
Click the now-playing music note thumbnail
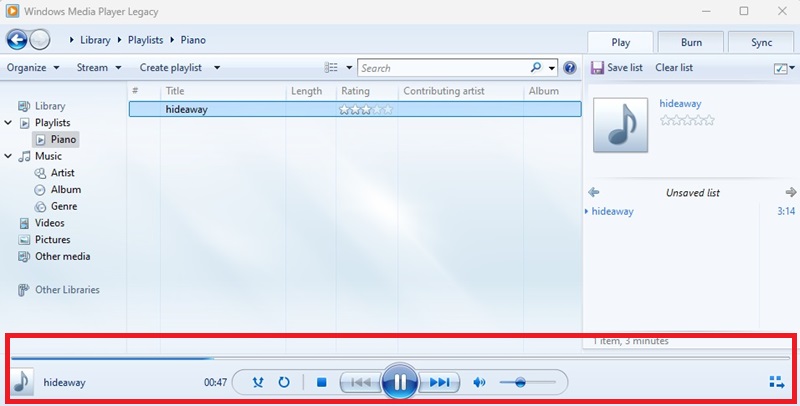tap(21, 382)
